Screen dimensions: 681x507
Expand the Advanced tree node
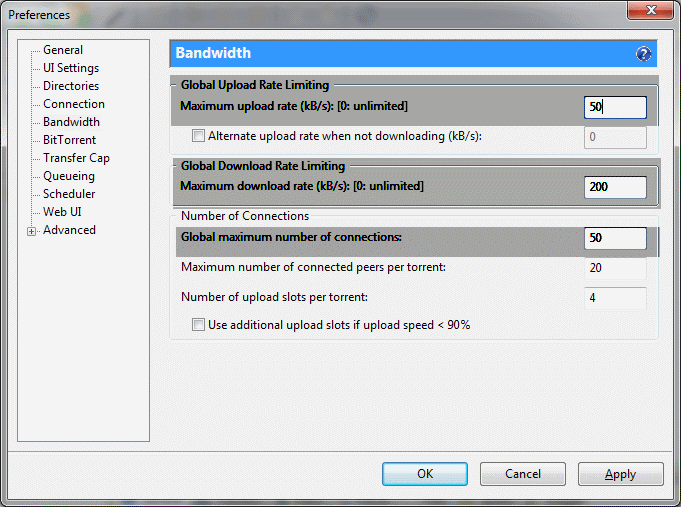31,231
